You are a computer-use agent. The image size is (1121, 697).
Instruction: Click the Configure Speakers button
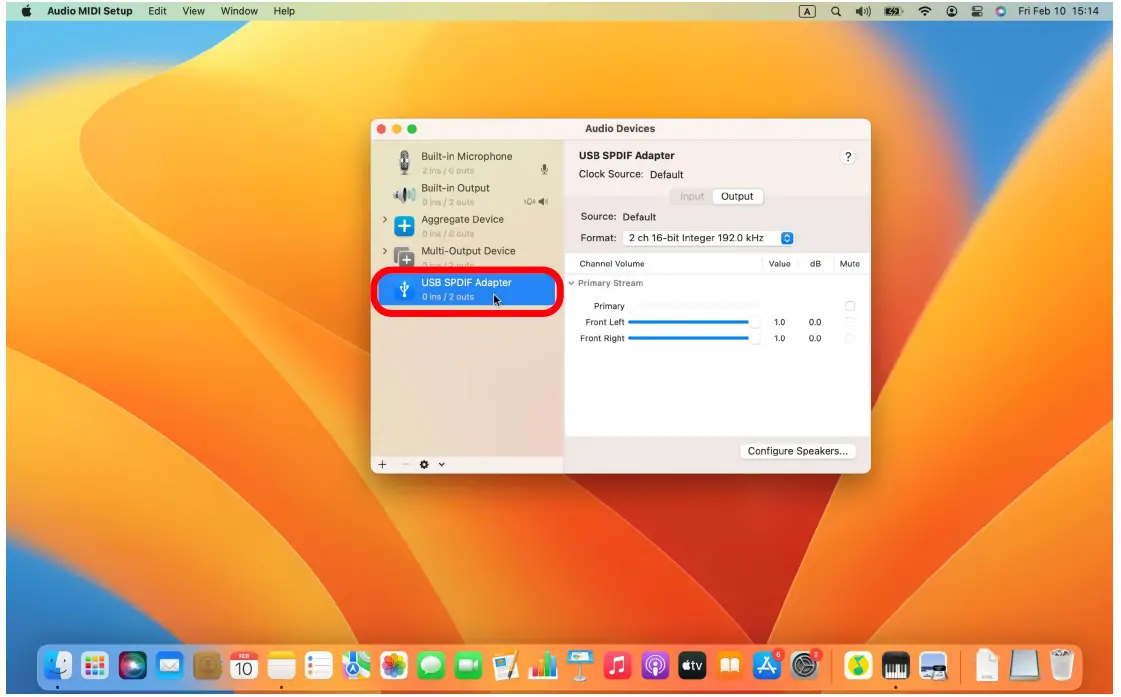797,451
